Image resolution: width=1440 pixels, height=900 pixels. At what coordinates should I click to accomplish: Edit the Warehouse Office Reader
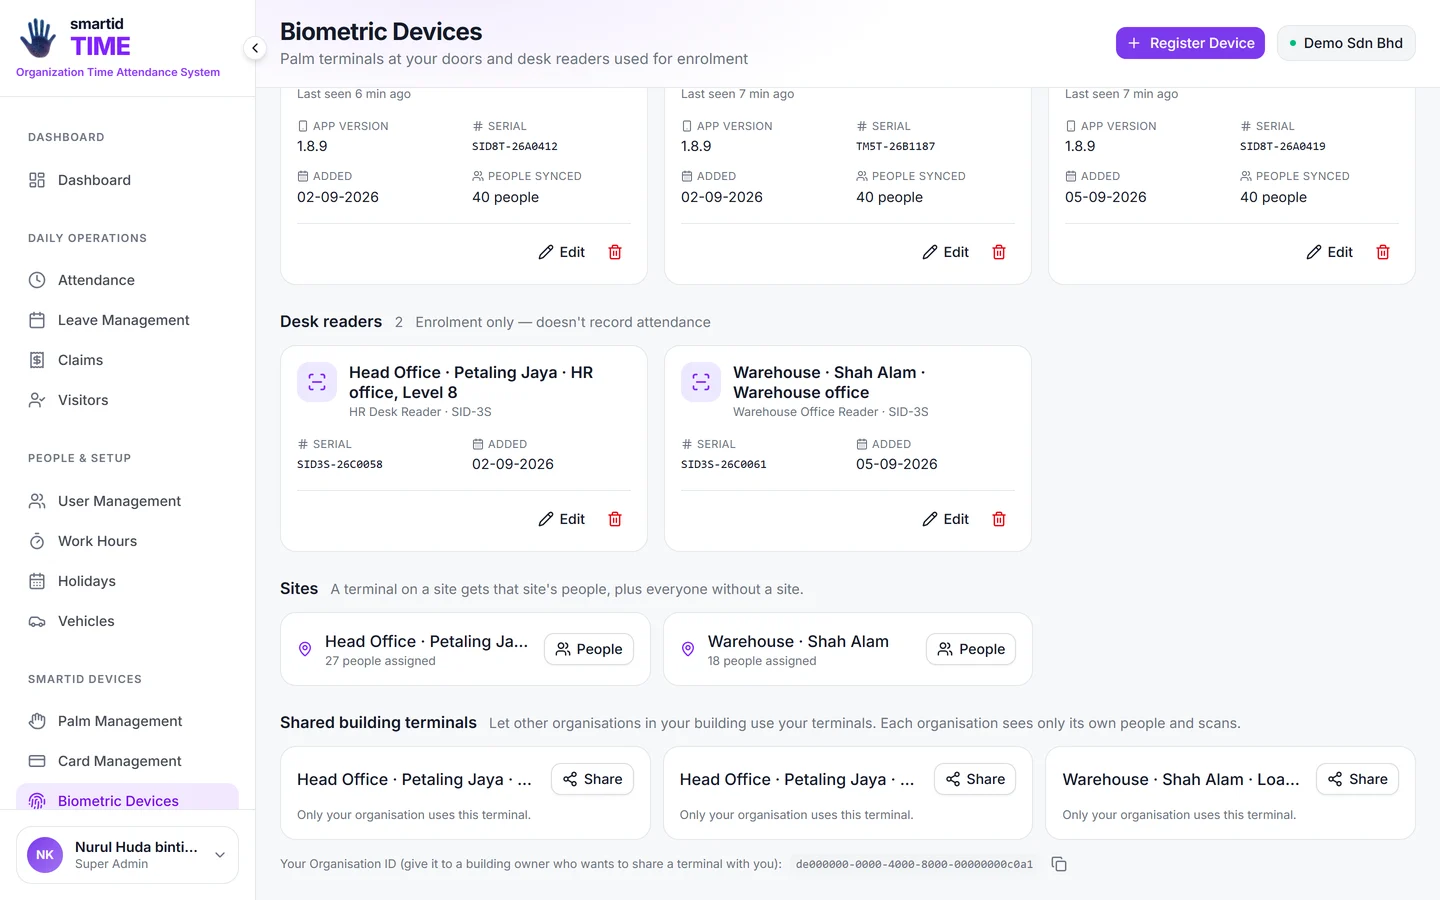point(945,519)
